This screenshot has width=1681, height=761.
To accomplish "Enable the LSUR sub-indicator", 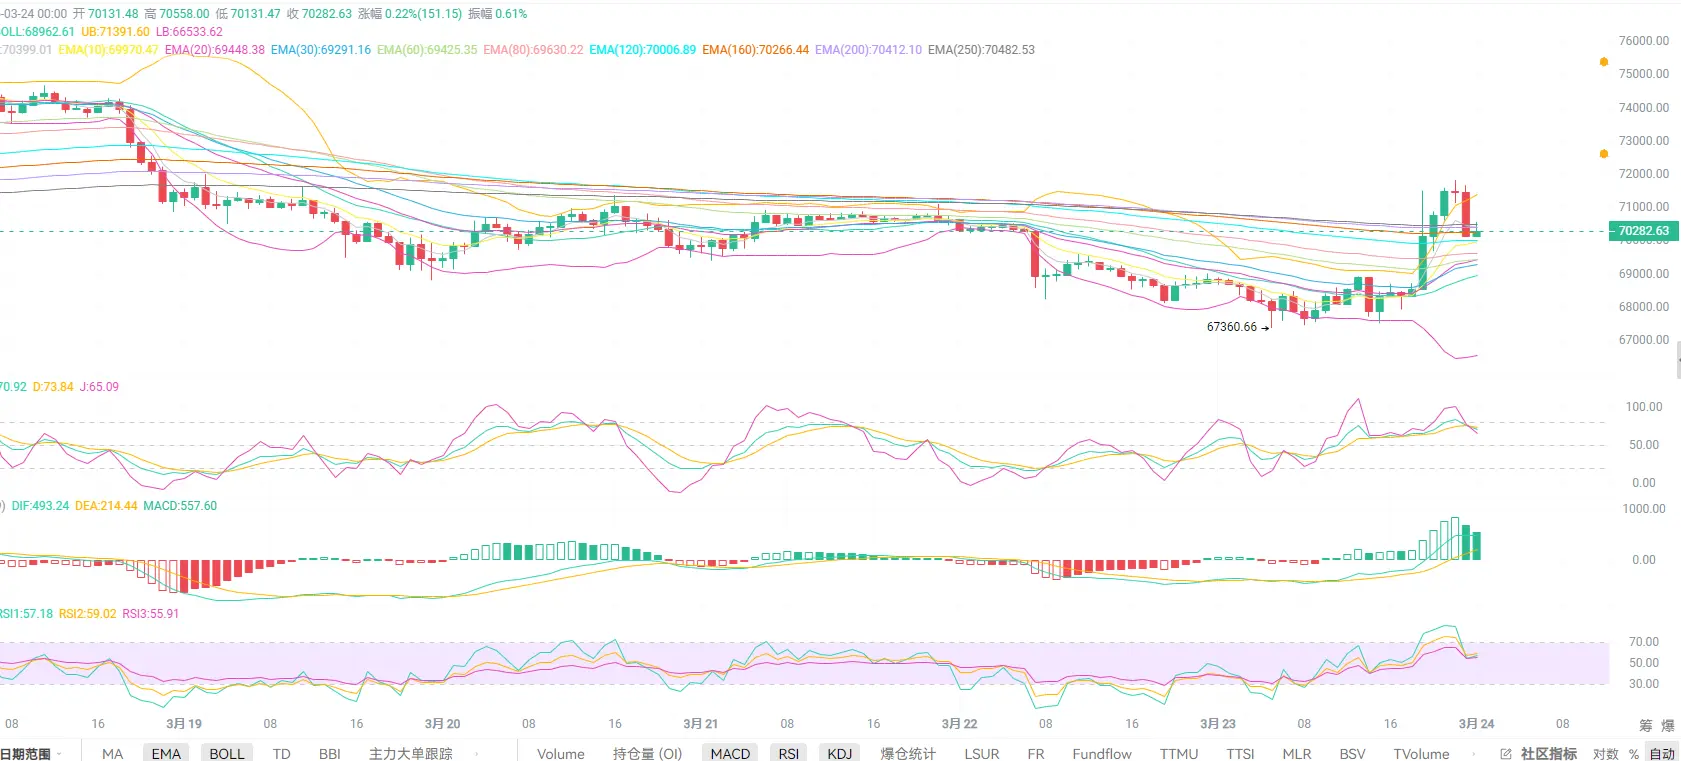I will click(x=982, y=754).
